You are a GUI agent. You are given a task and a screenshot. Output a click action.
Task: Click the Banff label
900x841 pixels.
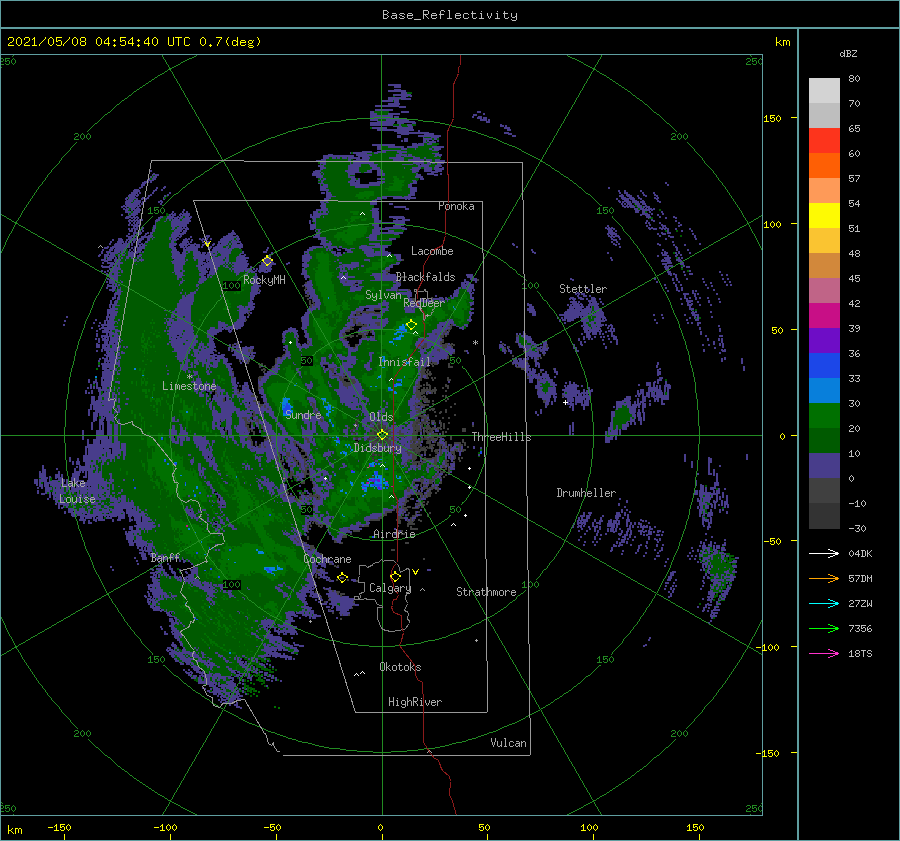coord(165,558)
